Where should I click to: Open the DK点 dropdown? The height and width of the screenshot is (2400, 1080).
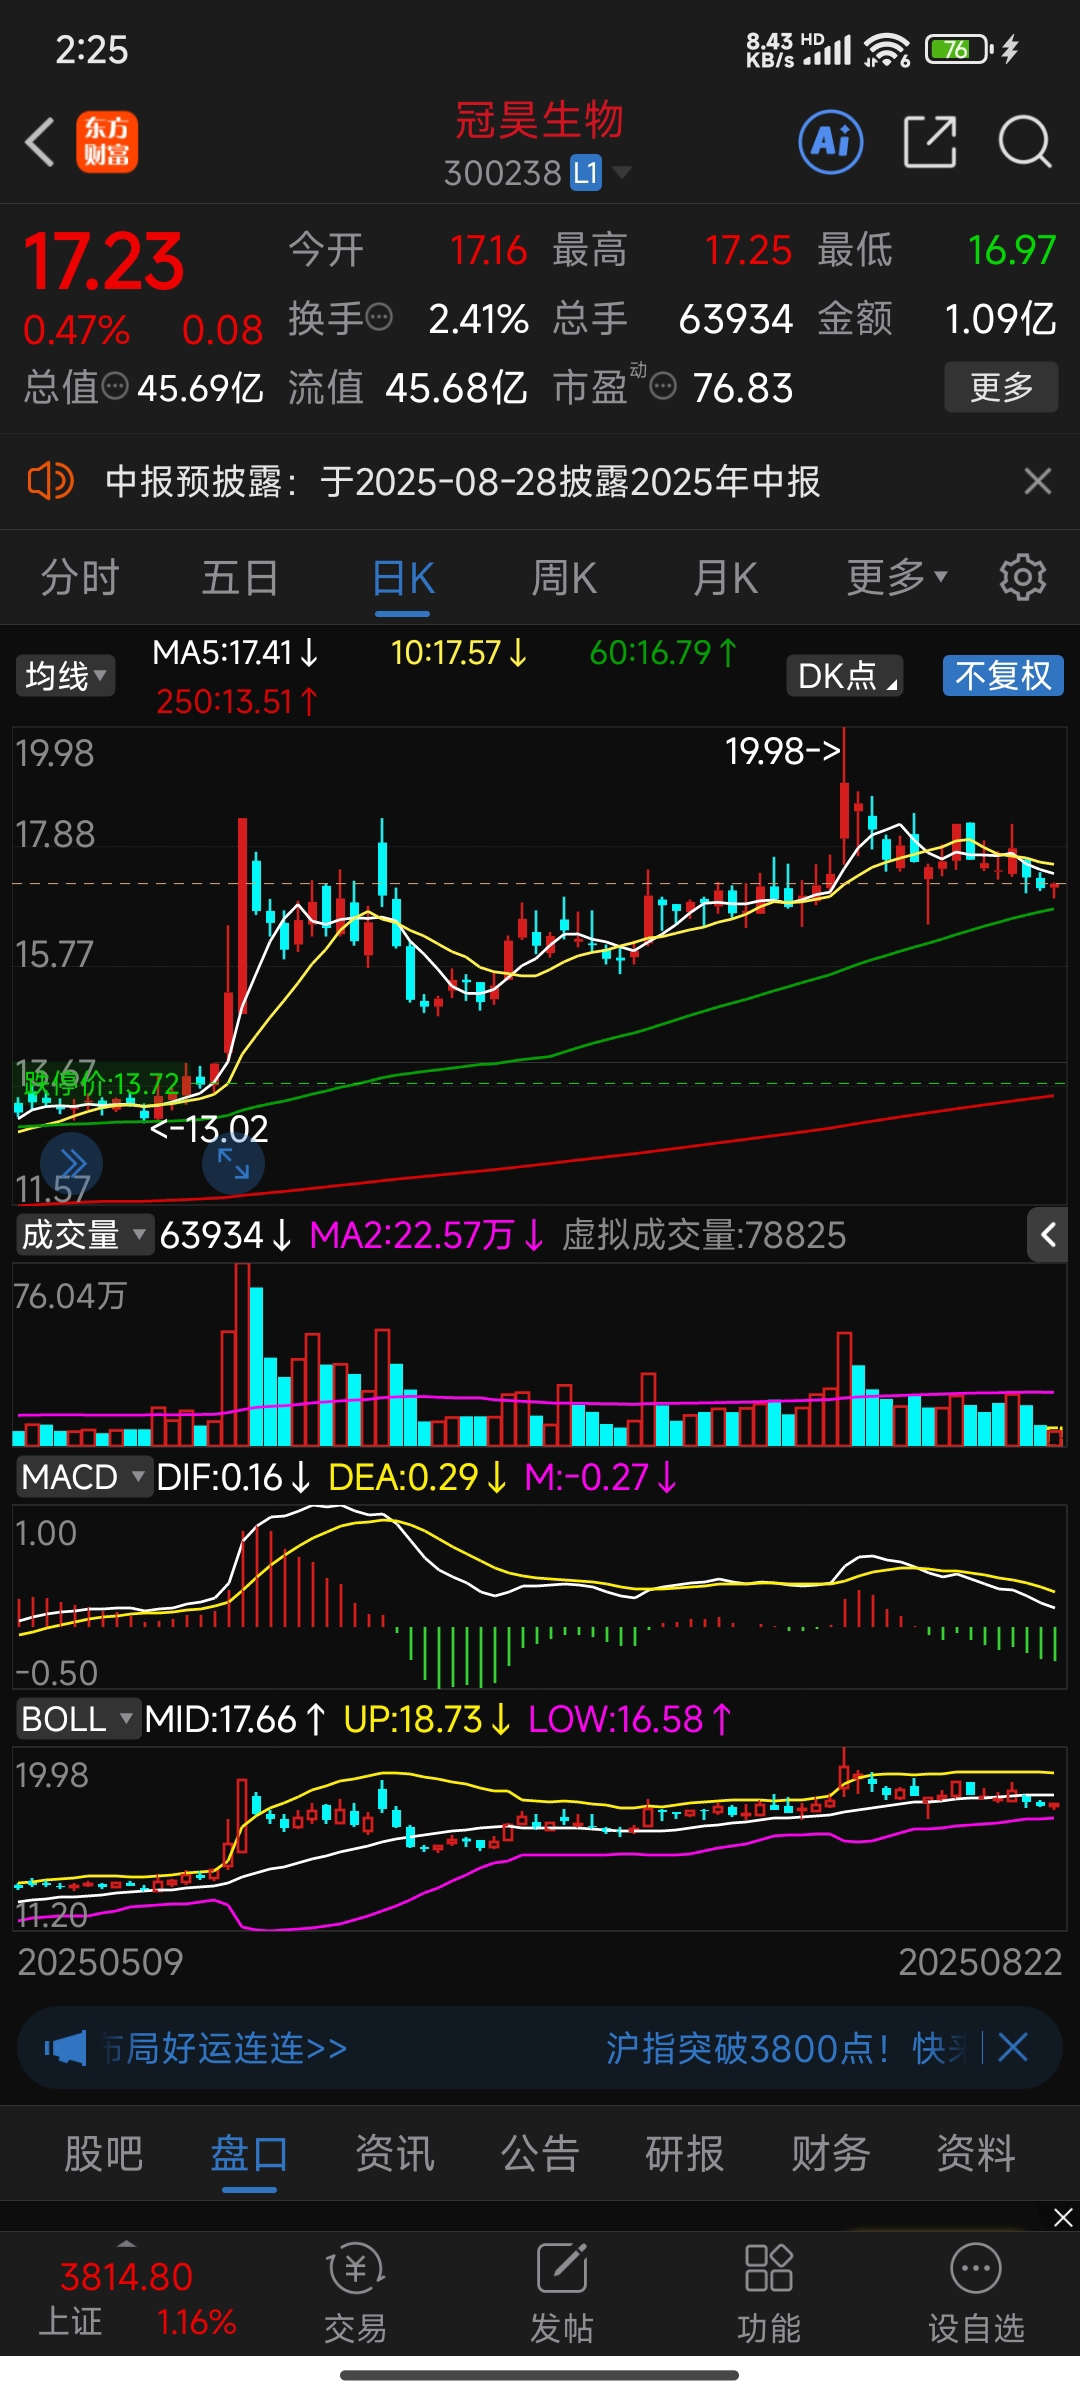click(x=845, y=676)
